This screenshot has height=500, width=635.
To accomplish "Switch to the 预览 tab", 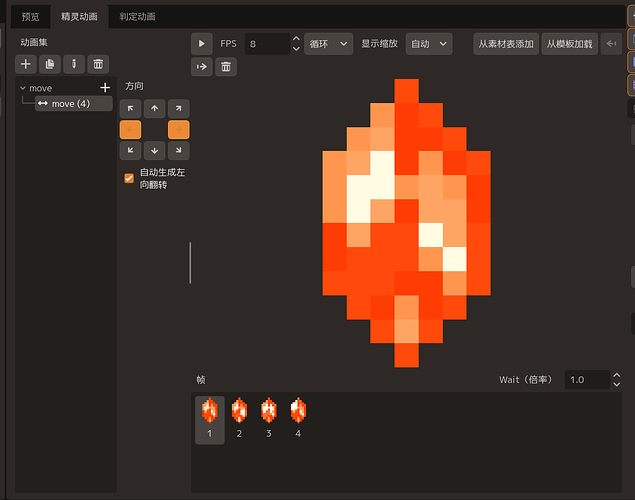I will [30, 17].
